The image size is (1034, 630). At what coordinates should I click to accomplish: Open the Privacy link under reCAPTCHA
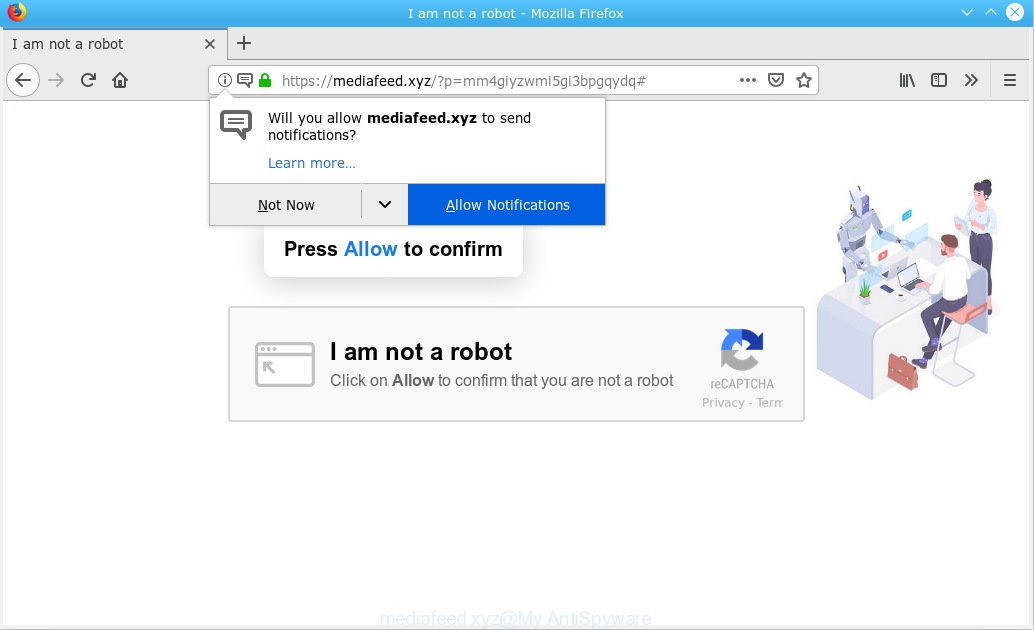point(723,402)
